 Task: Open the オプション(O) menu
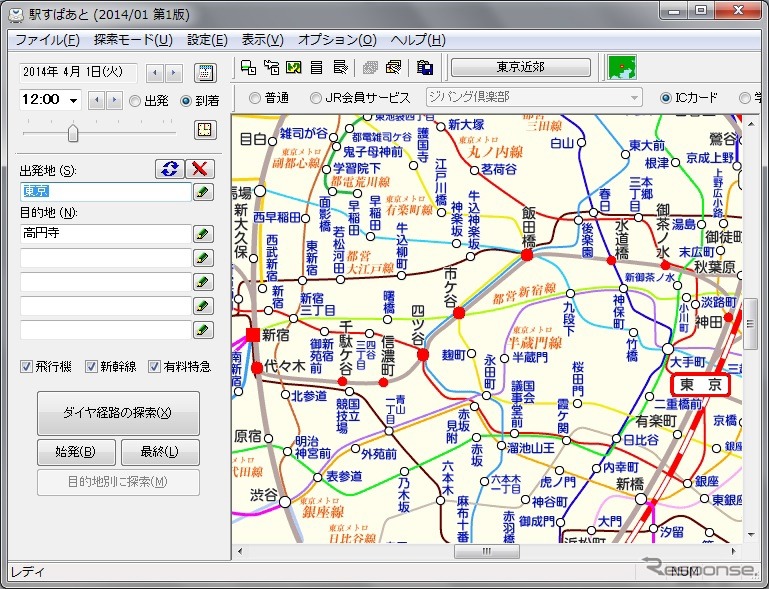337,40
